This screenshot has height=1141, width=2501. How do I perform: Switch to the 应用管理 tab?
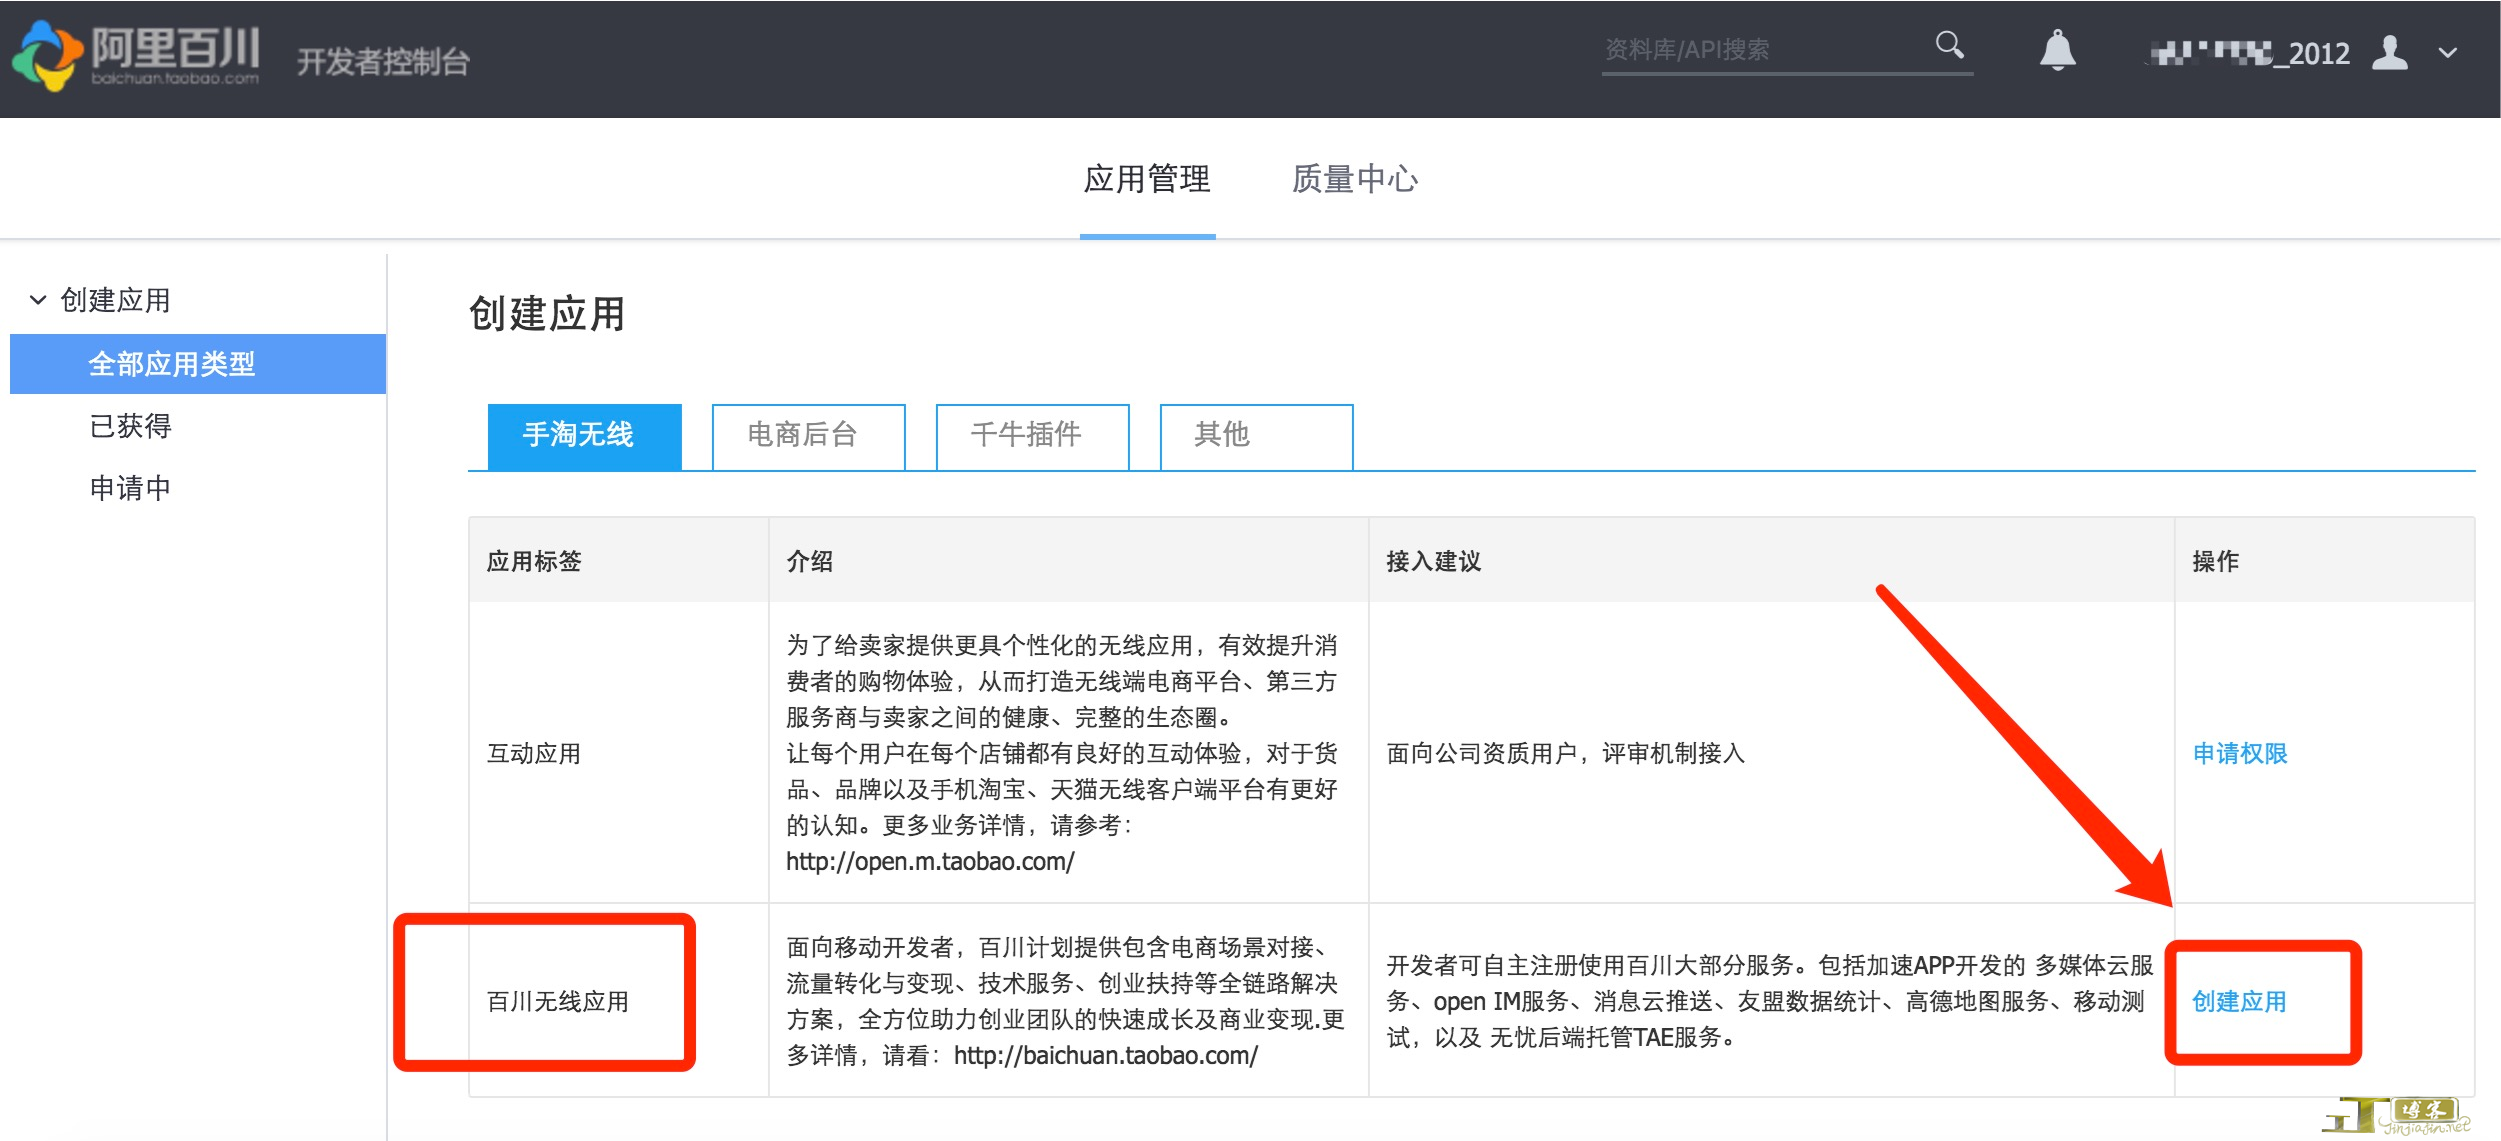[x=1147, y=179]
